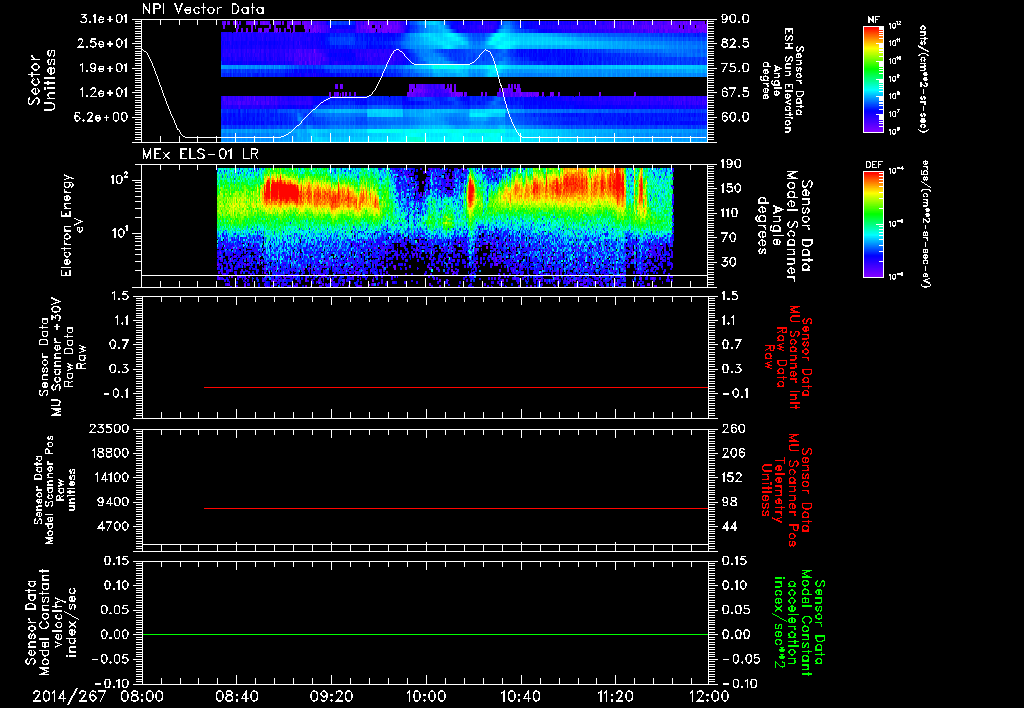Click the 75.0 elevation angle tick
Screen dimensions: 1024x708
point(735,68)
